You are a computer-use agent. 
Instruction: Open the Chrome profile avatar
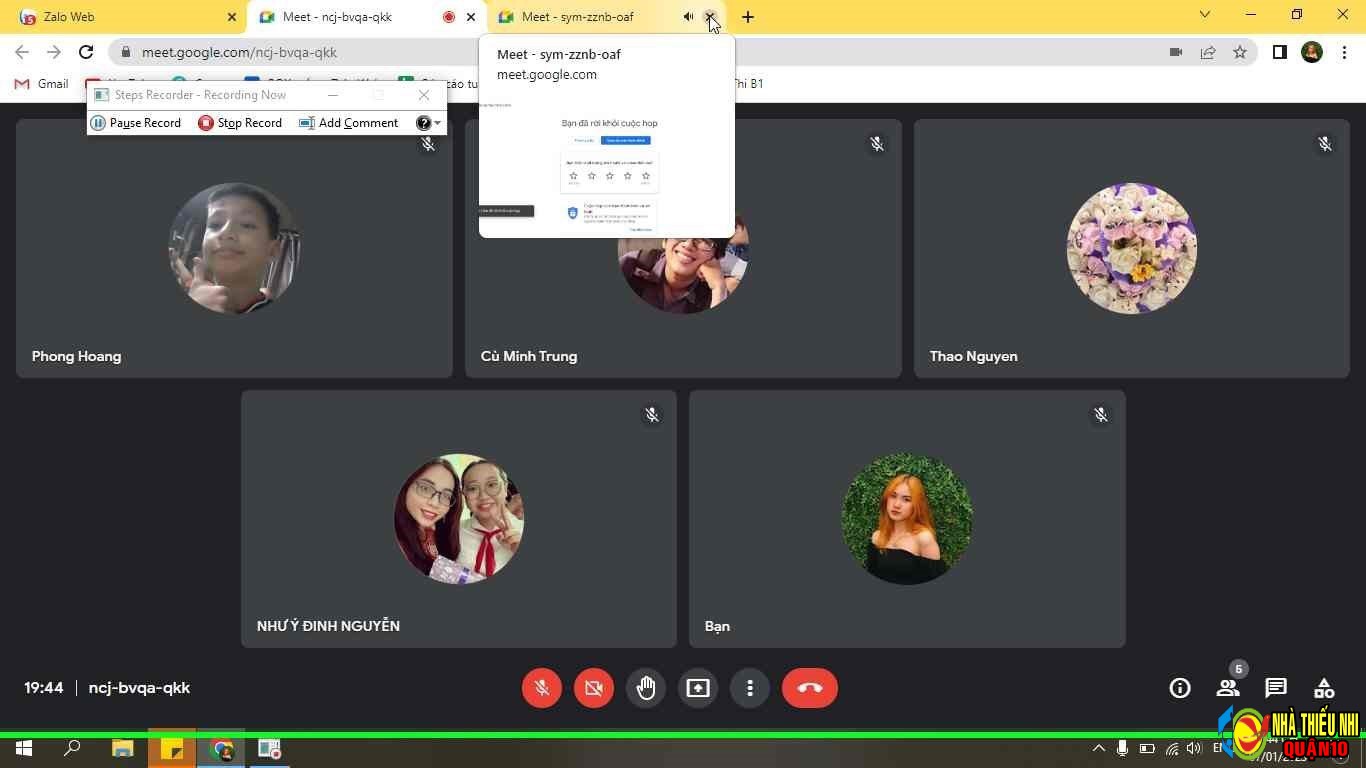pyautogui.click(x=1312, y=52)
